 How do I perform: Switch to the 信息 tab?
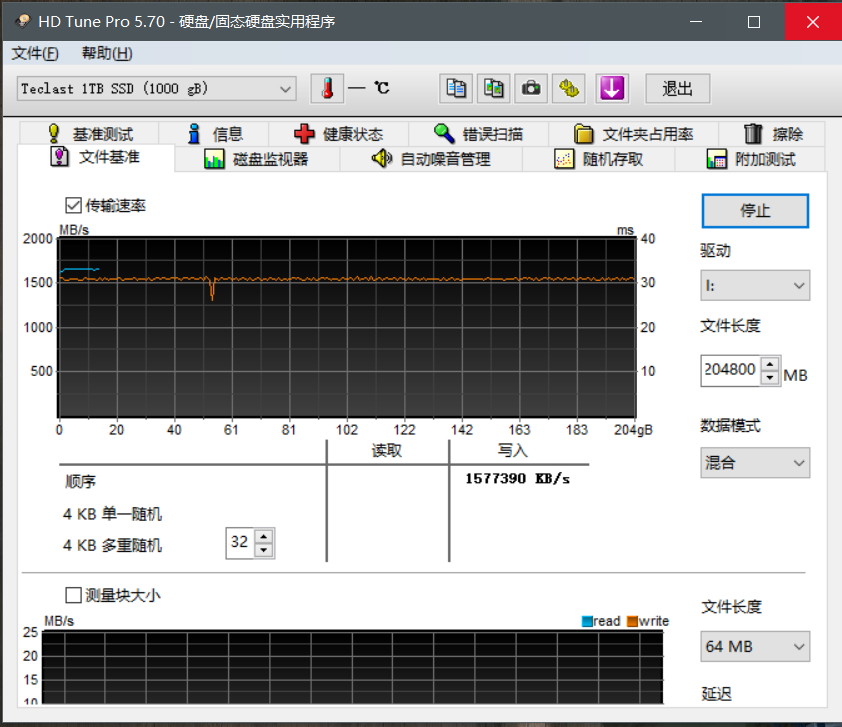[x=214, y=134]
